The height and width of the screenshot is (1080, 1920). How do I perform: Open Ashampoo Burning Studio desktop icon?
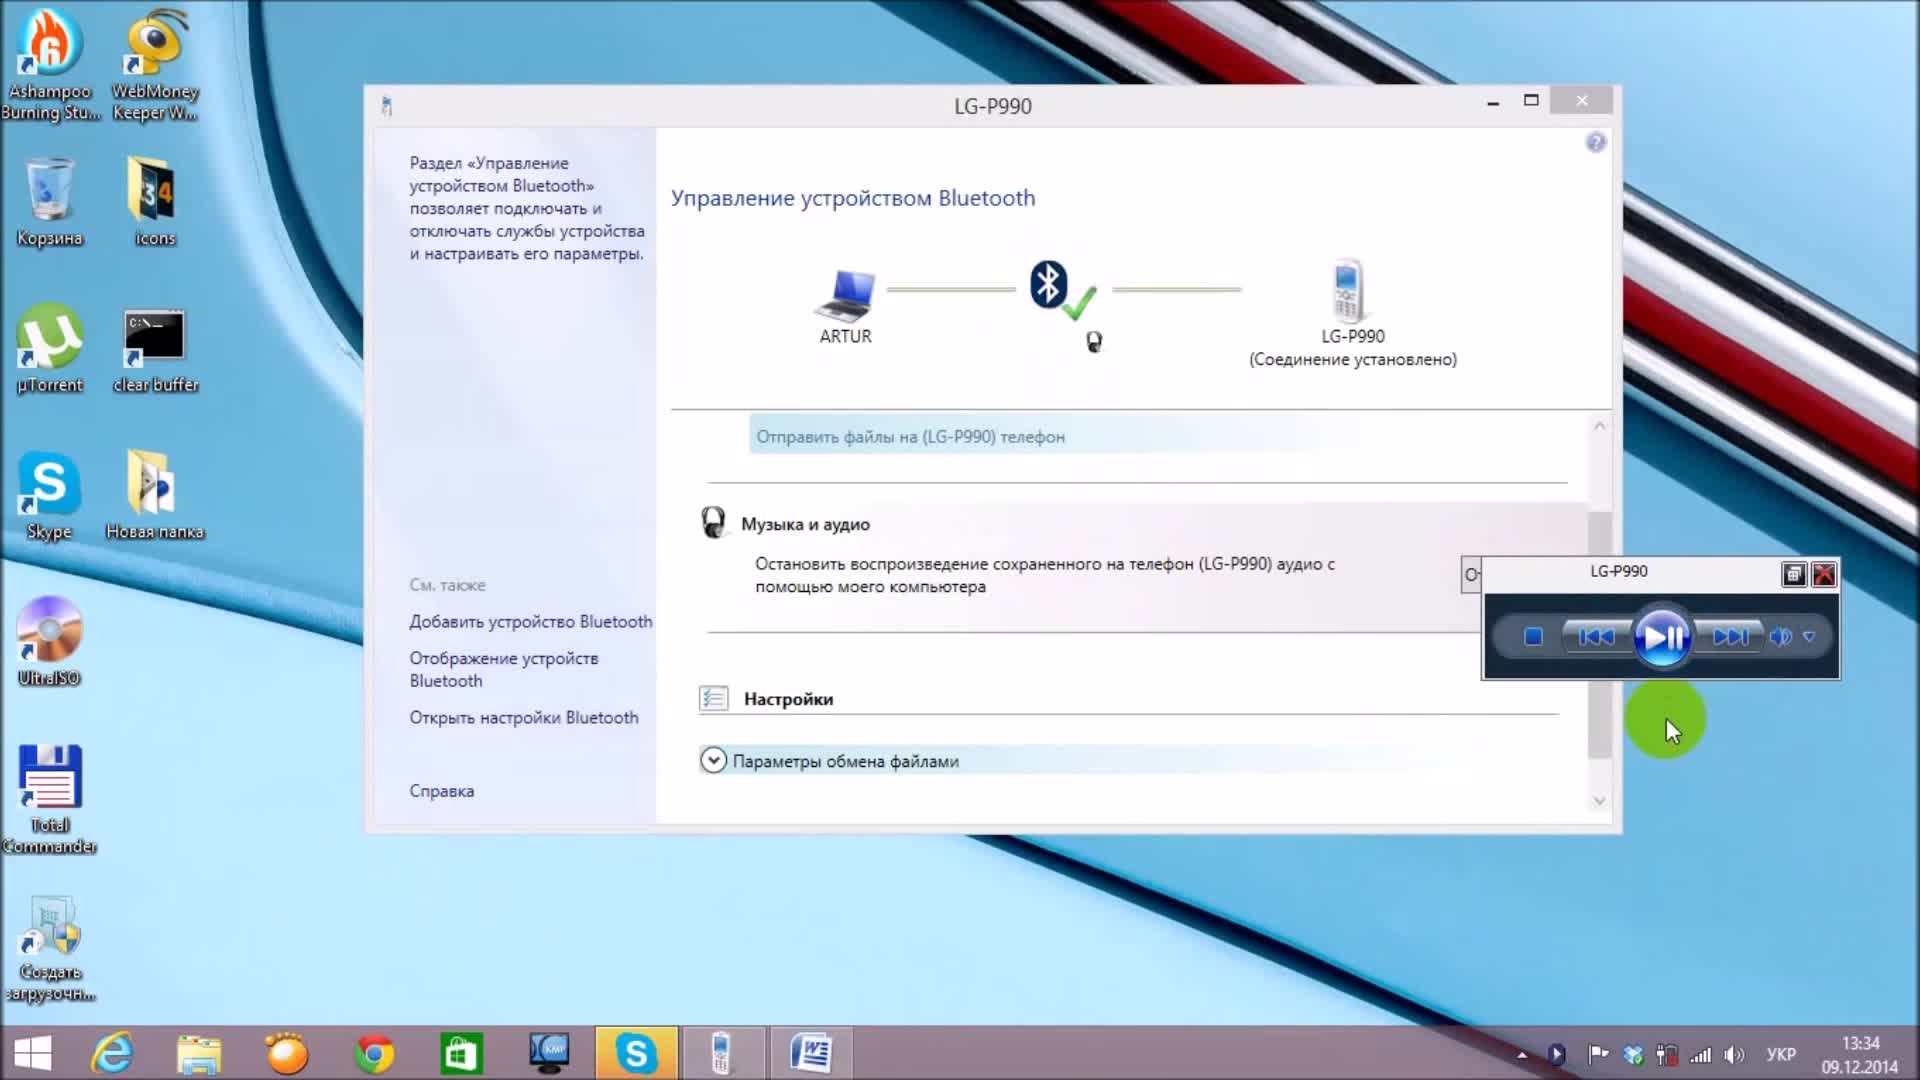pos(50,66)
